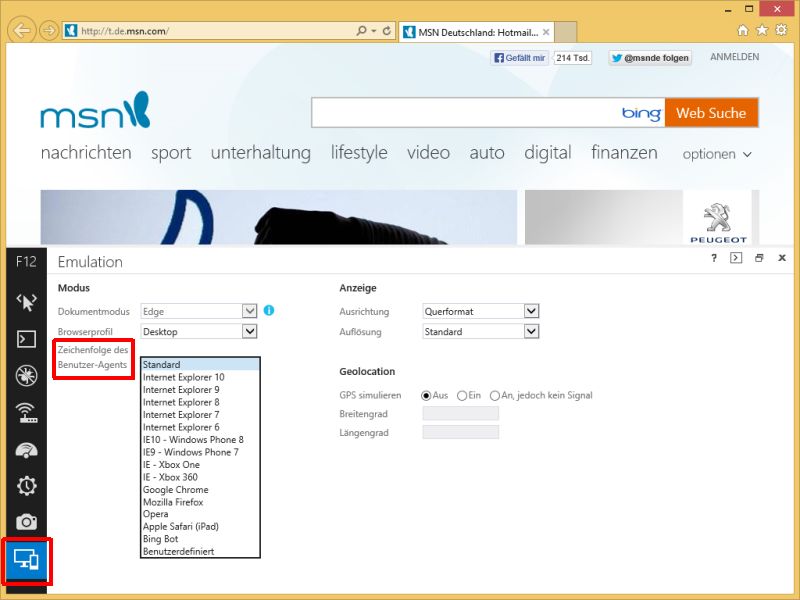The image size is (800, 600).
Task: Refresh the page with reload icon
Action: pyautogui.click(x=387, y=31)
